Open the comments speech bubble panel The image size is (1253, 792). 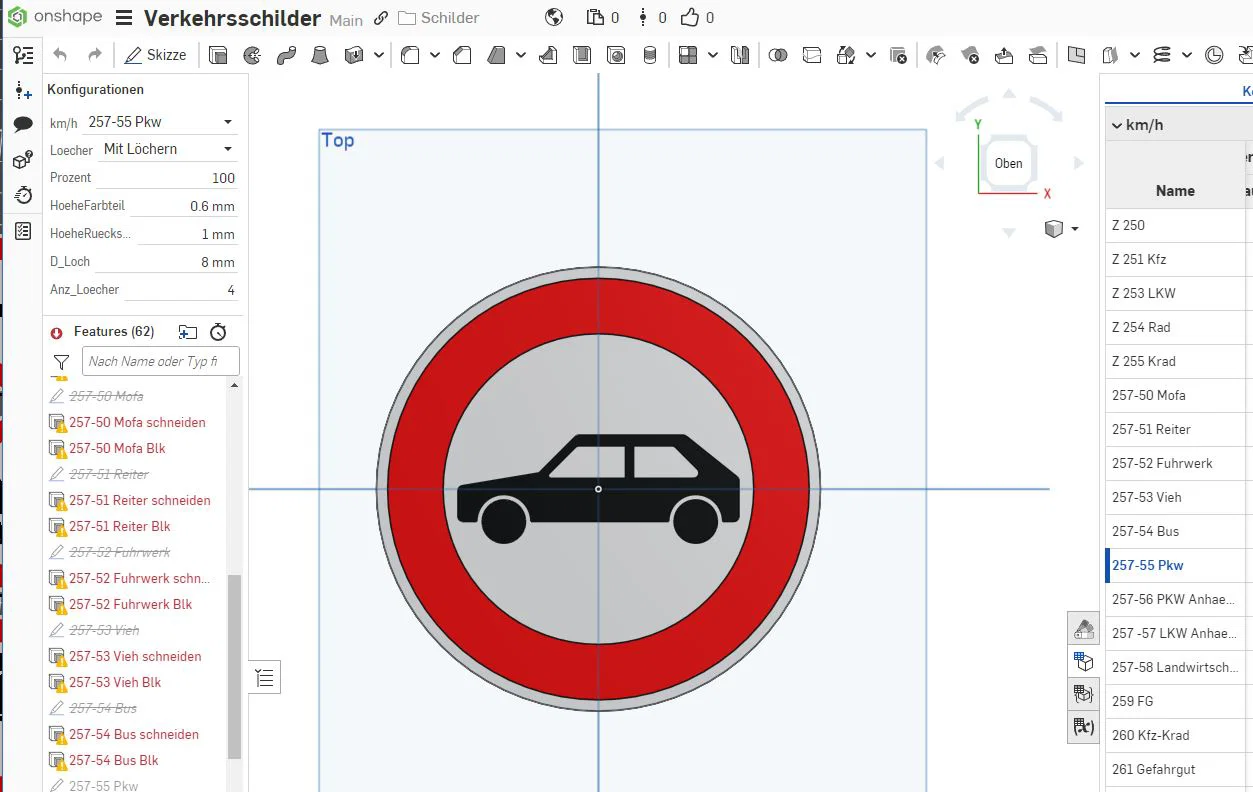[22, 124]
